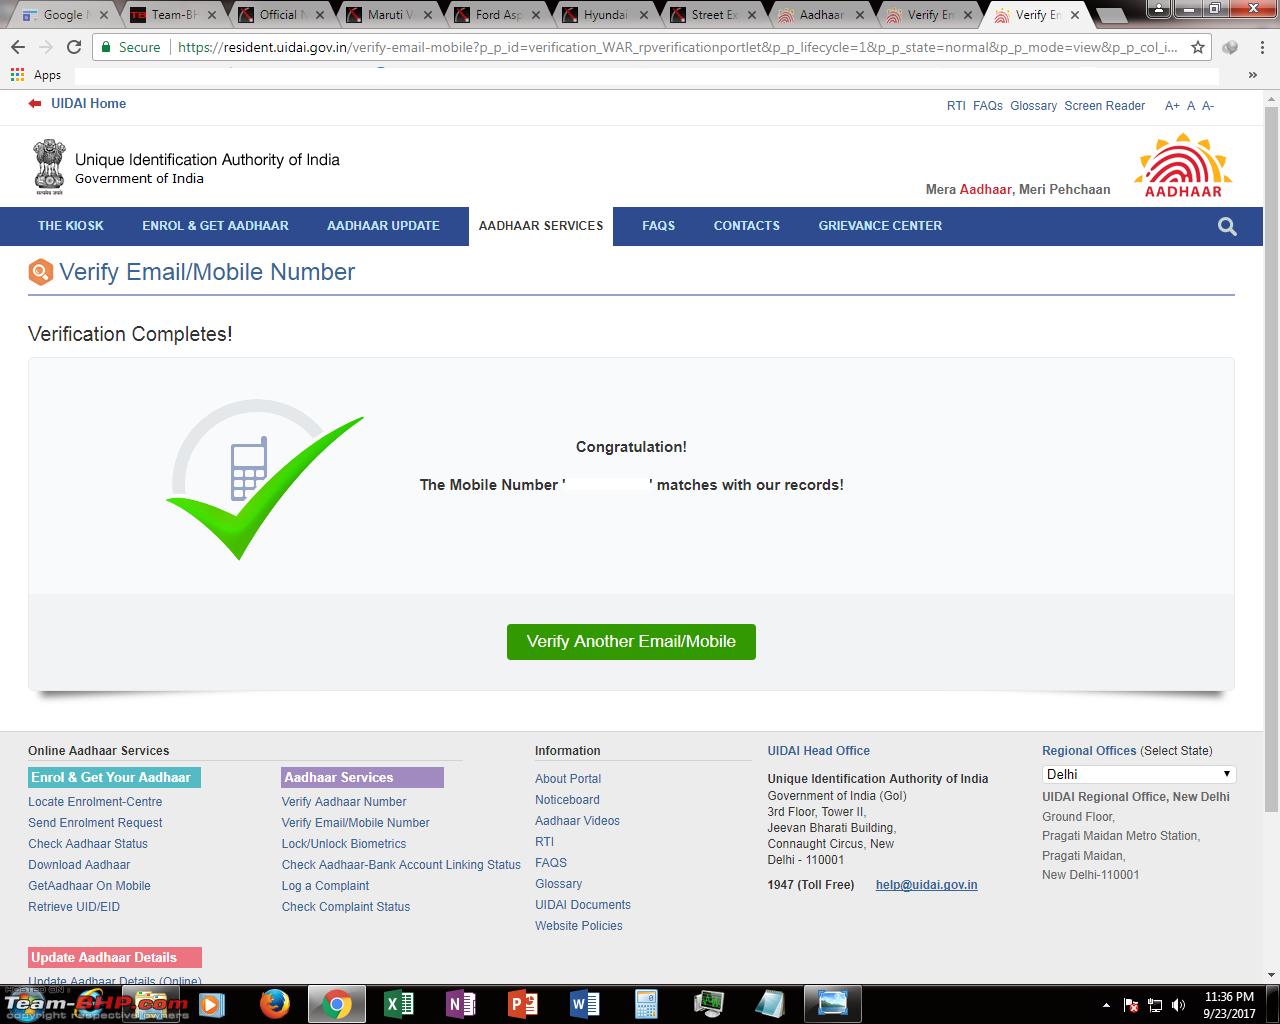
Task: Show hidden system tray icons
Action: coord(1106,1005)
